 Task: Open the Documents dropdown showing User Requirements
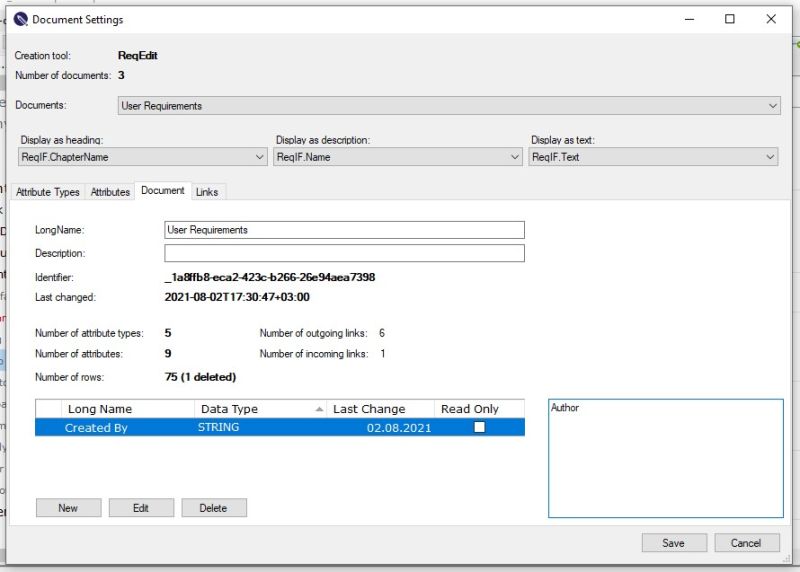tap(449, 106)
